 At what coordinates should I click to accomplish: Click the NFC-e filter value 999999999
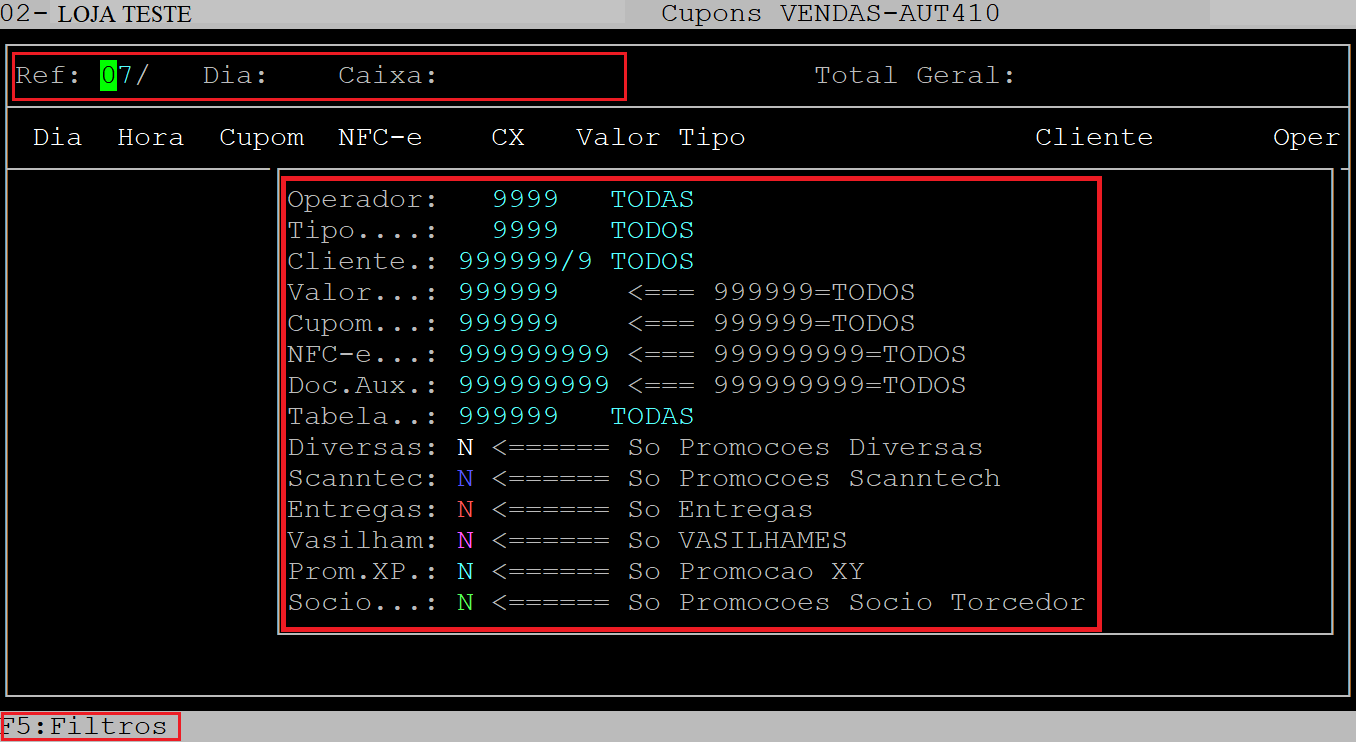pos(534,354)
